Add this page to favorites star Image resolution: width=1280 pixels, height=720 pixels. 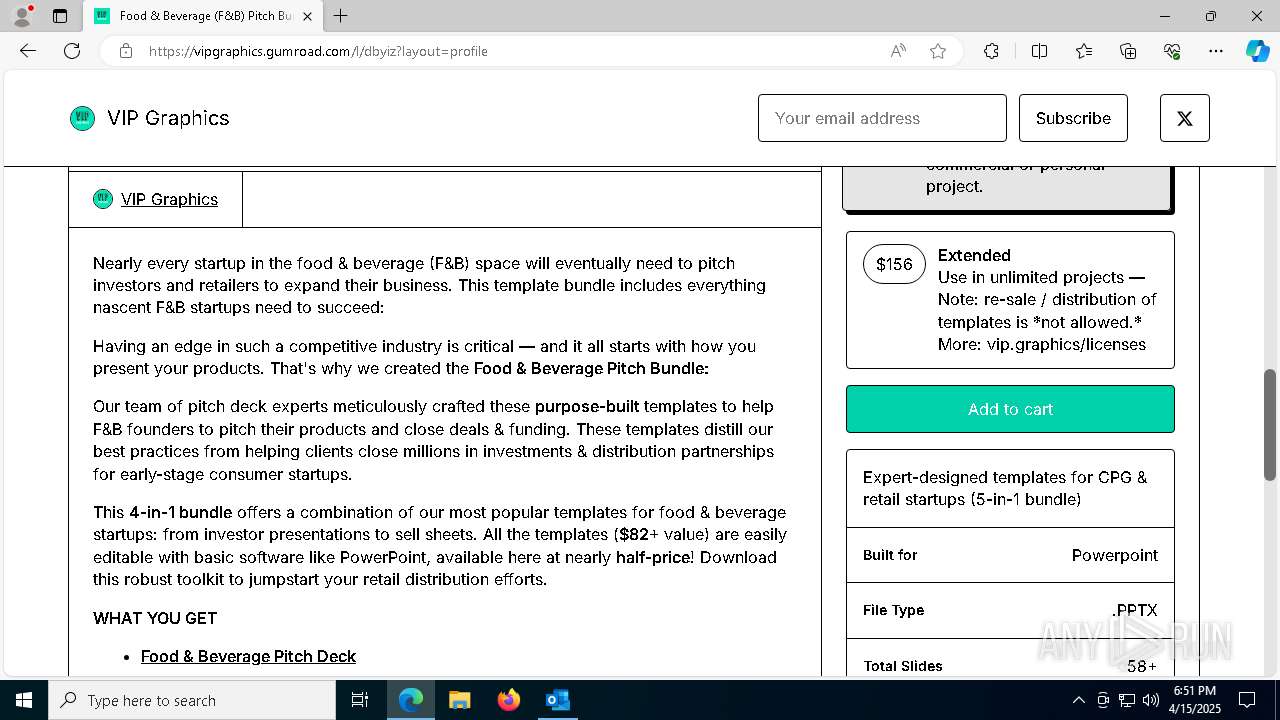tap(938, 51)
